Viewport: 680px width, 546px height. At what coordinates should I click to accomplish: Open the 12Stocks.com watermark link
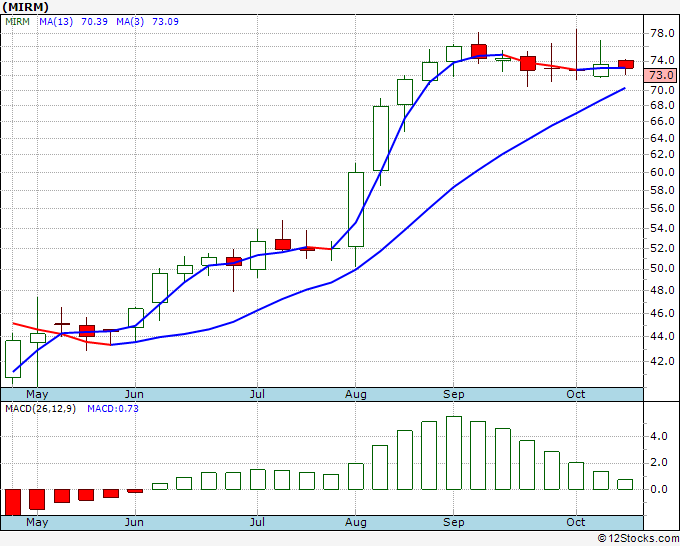coord(637,538)
